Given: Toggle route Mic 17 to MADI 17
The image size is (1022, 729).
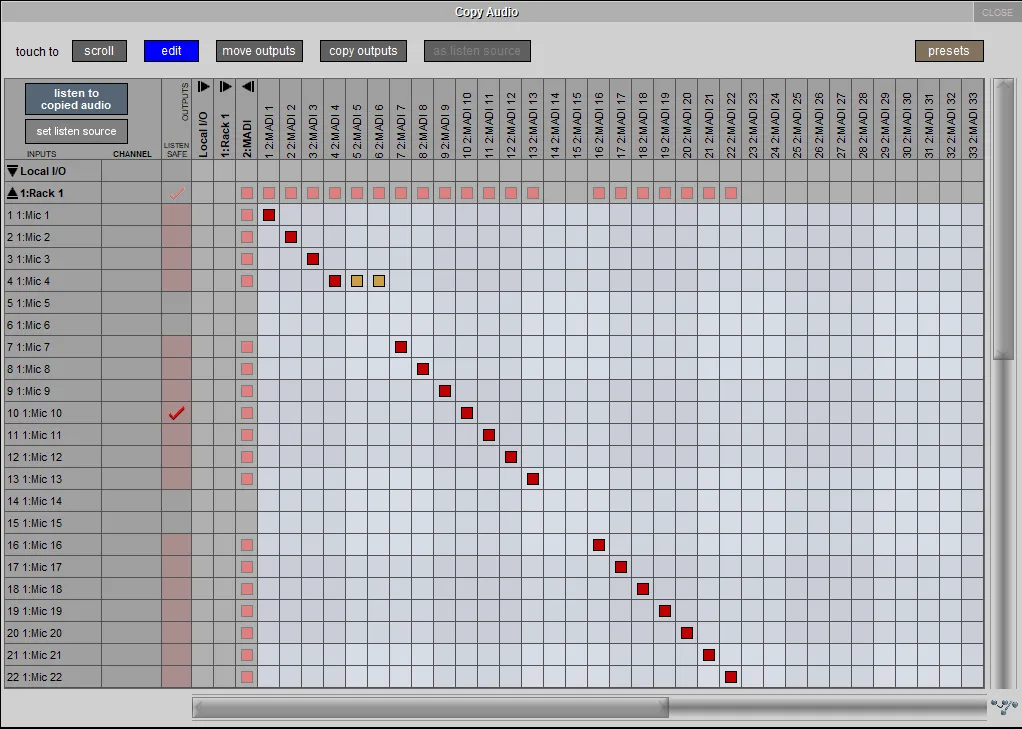Looking at the screenshot, I should point(621,567).
